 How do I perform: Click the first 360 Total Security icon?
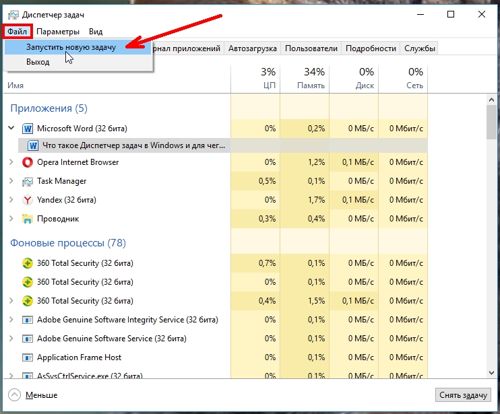tap(27, 263)
